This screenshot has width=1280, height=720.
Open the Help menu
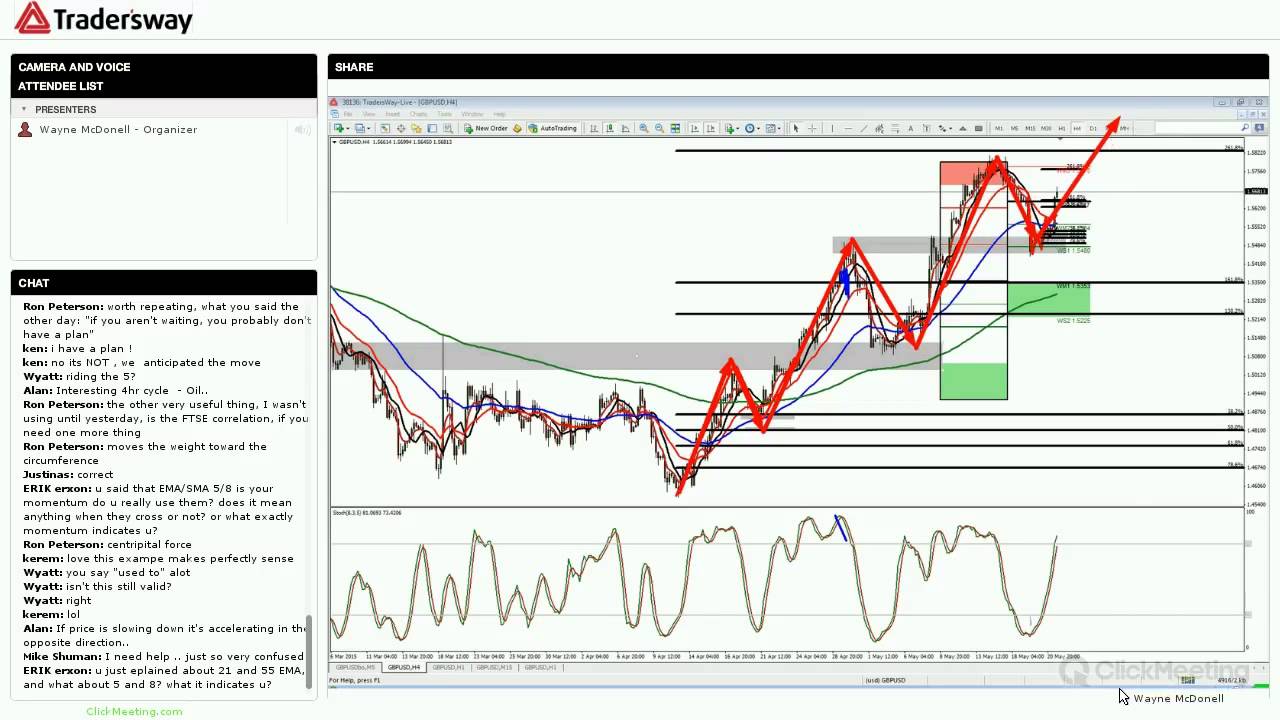(x=499, y=114)
